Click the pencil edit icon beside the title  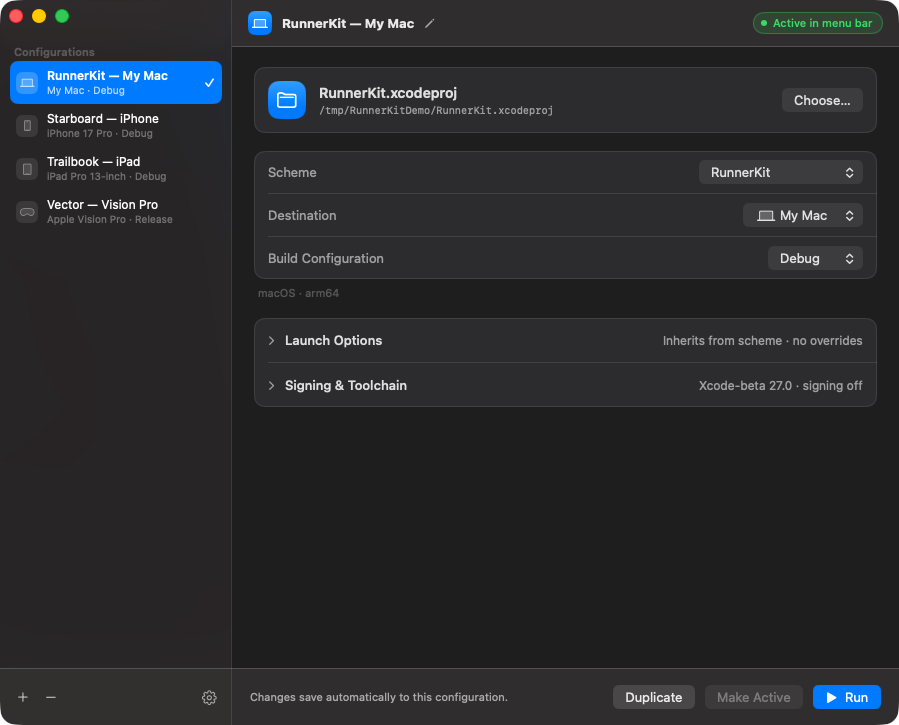(429, 23)
